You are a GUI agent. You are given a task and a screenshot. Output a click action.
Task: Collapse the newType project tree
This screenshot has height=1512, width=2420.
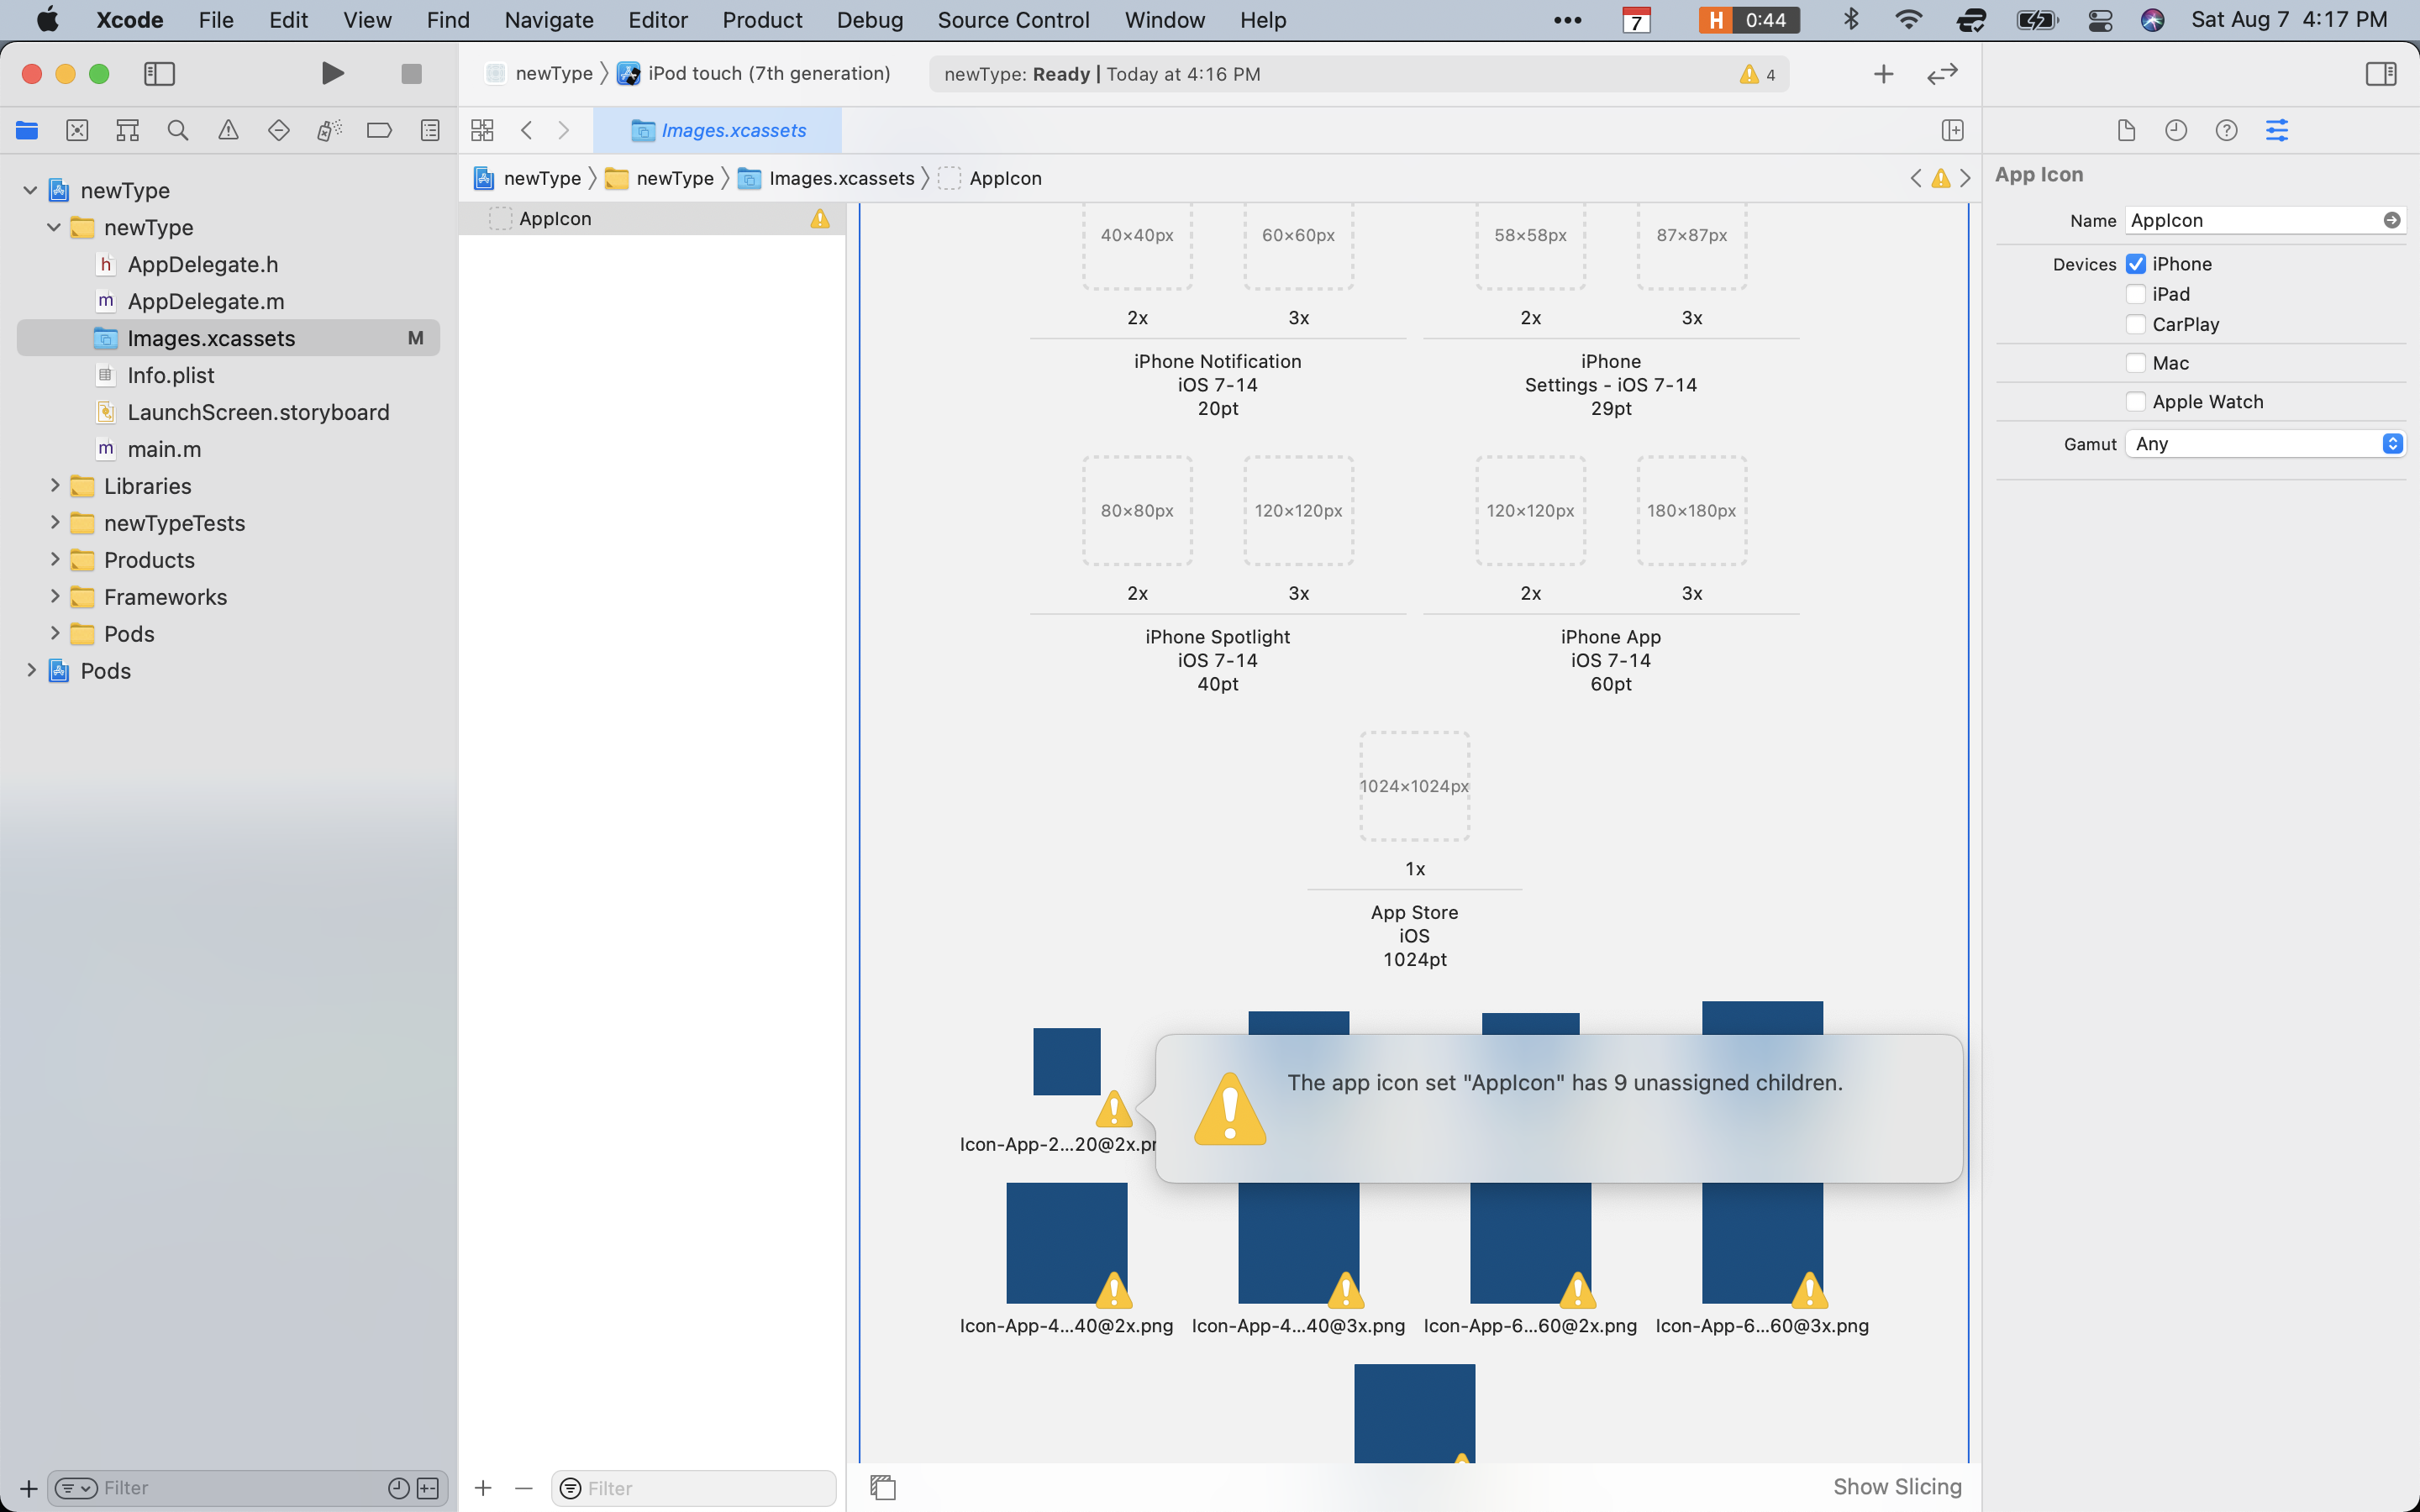[x=30, y=190]
